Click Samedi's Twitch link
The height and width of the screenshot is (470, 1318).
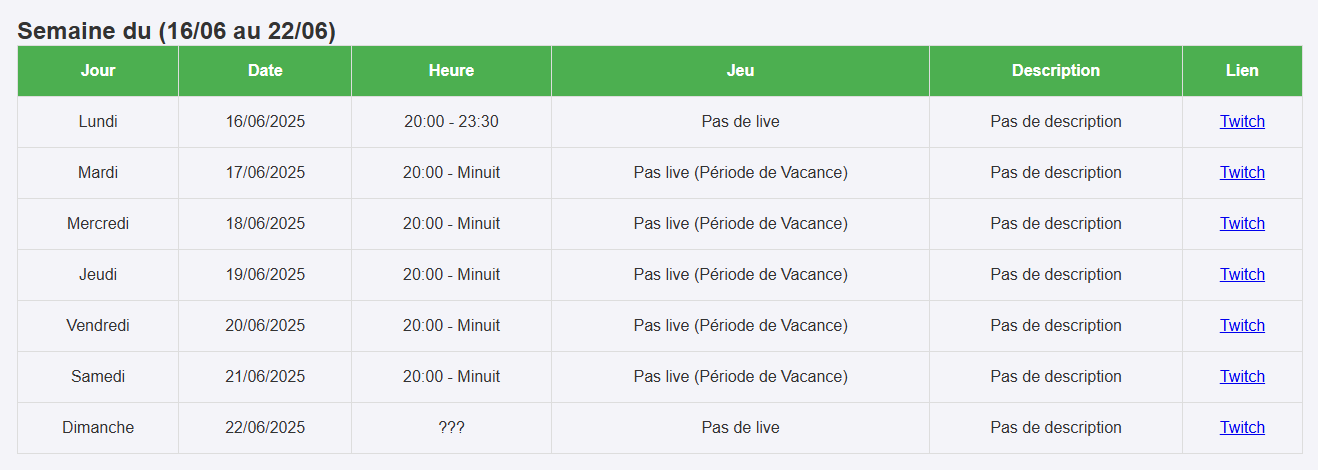[x=1241, y=377]
